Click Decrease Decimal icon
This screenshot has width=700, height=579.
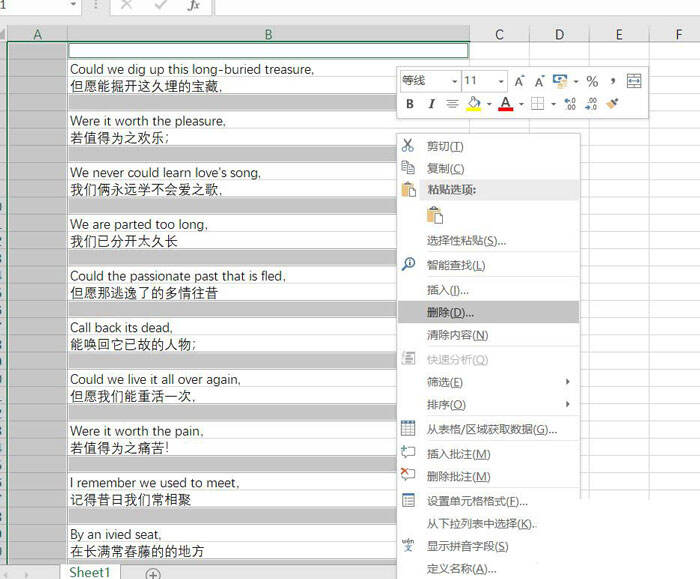[x=591, y=104]
